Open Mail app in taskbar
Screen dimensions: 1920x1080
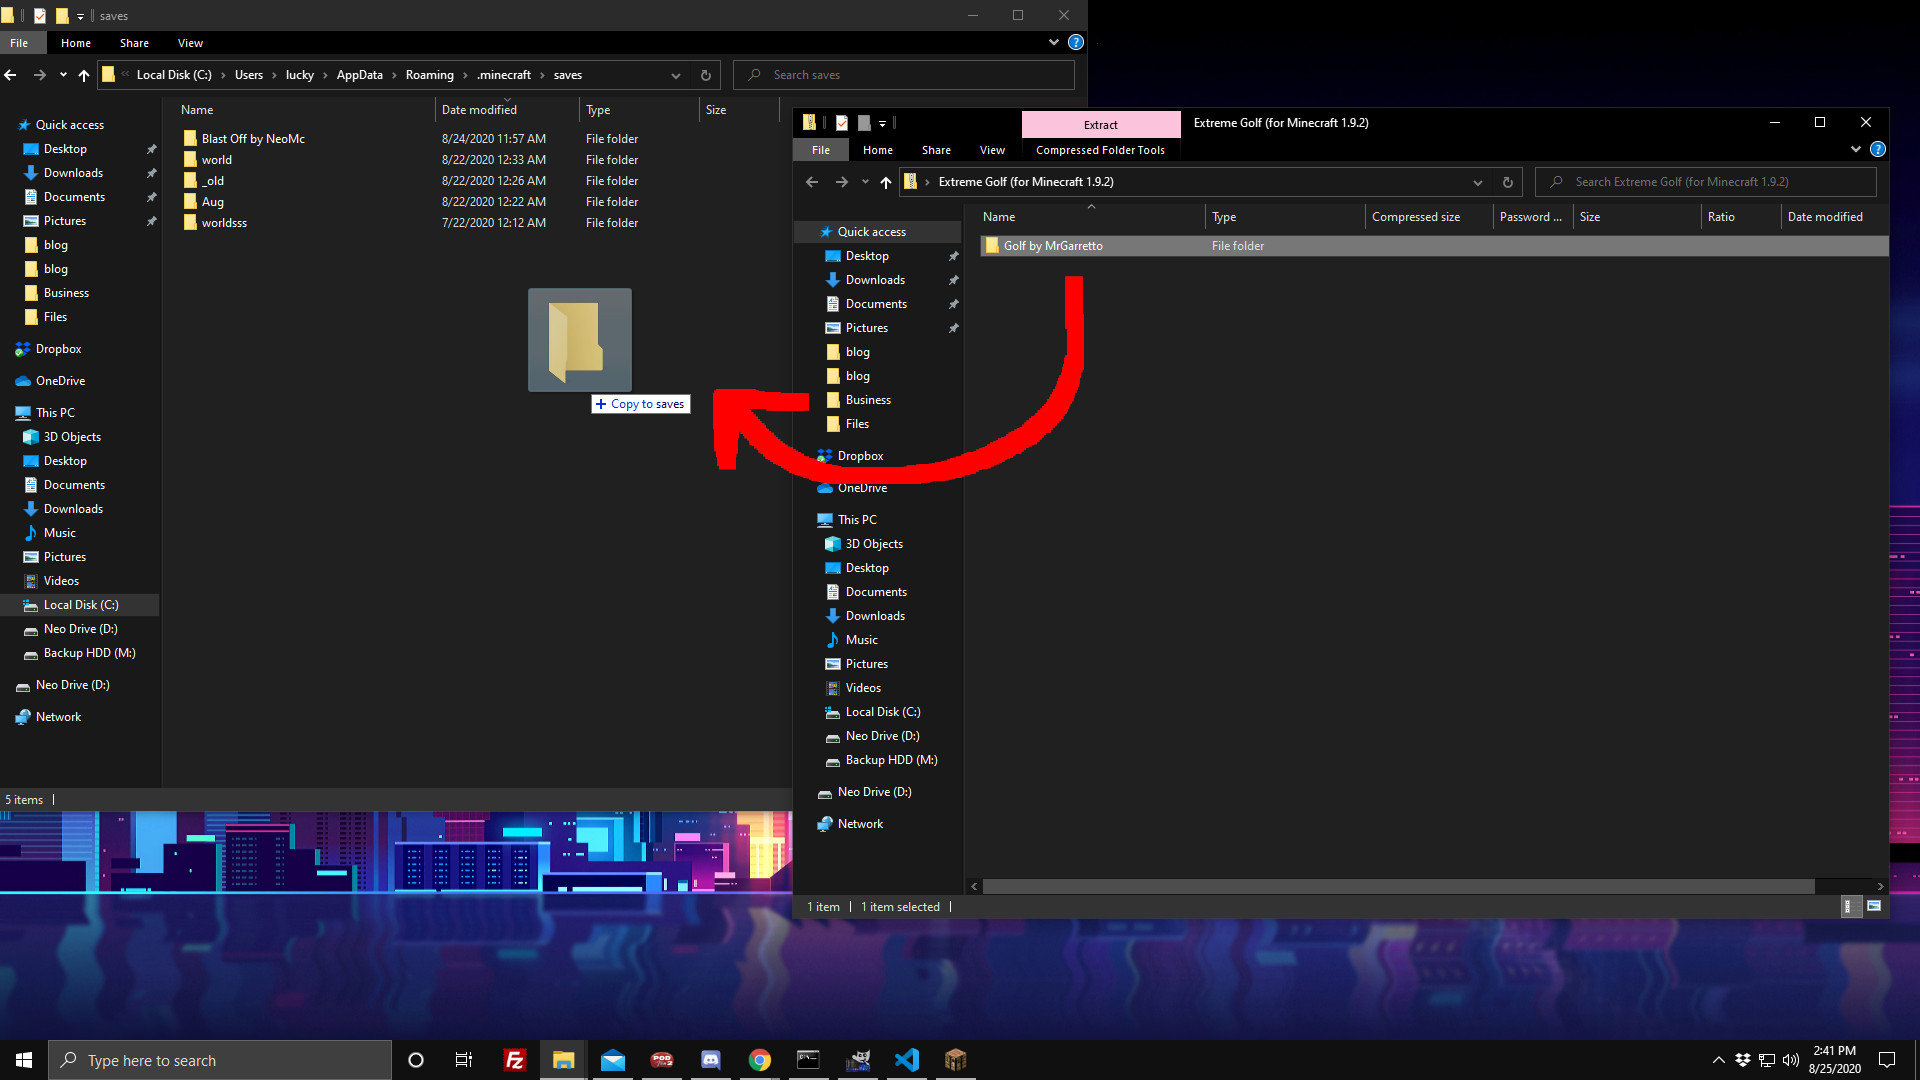click(613, 1060)
